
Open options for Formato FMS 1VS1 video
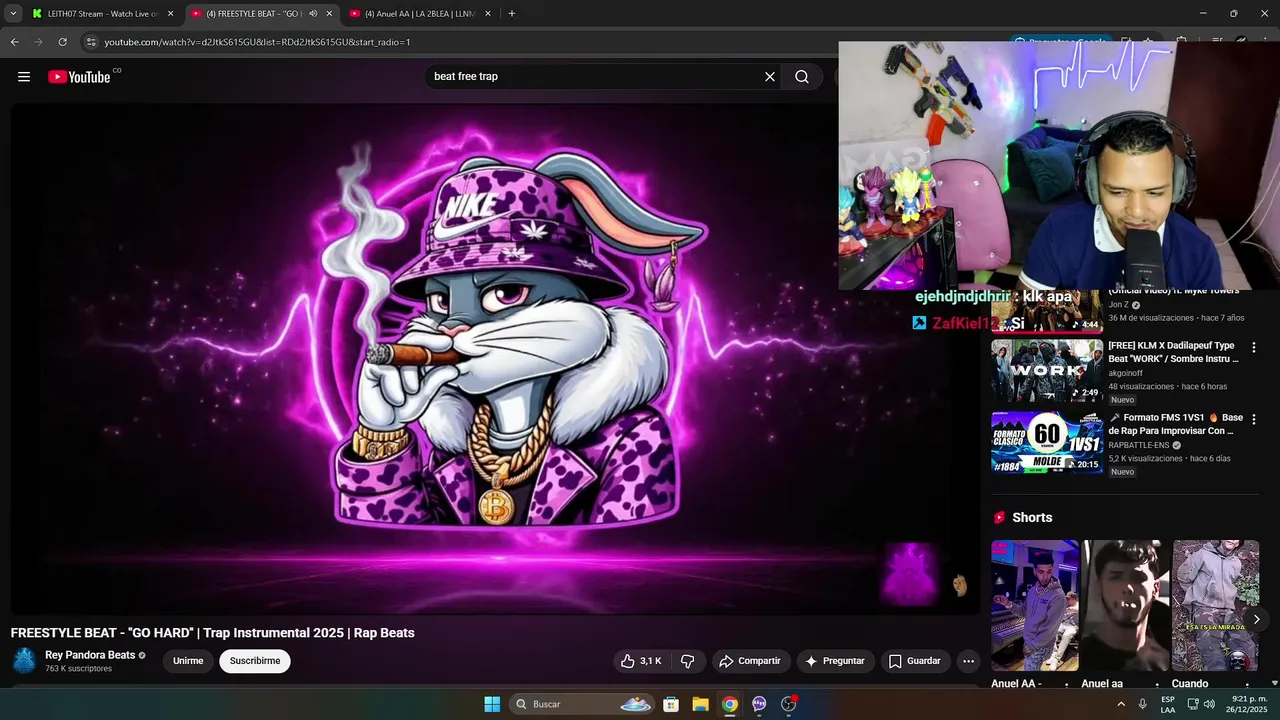[x=1254, y=419]
